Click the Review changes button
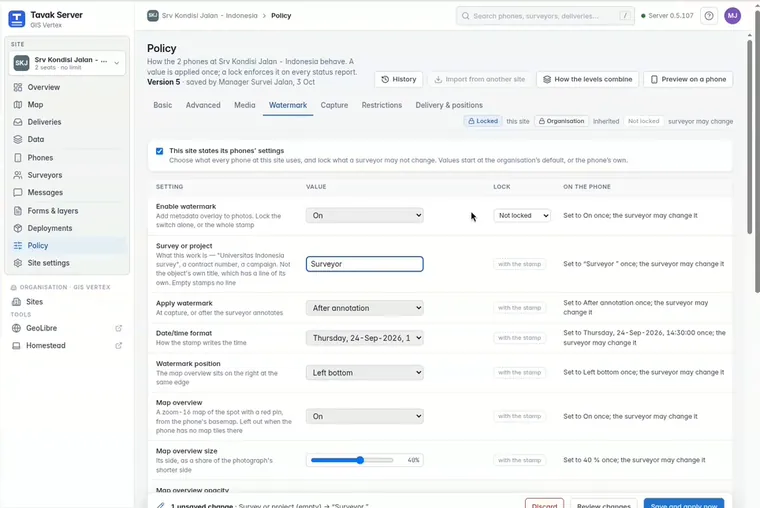760x508 pixels. coord(603,504)
